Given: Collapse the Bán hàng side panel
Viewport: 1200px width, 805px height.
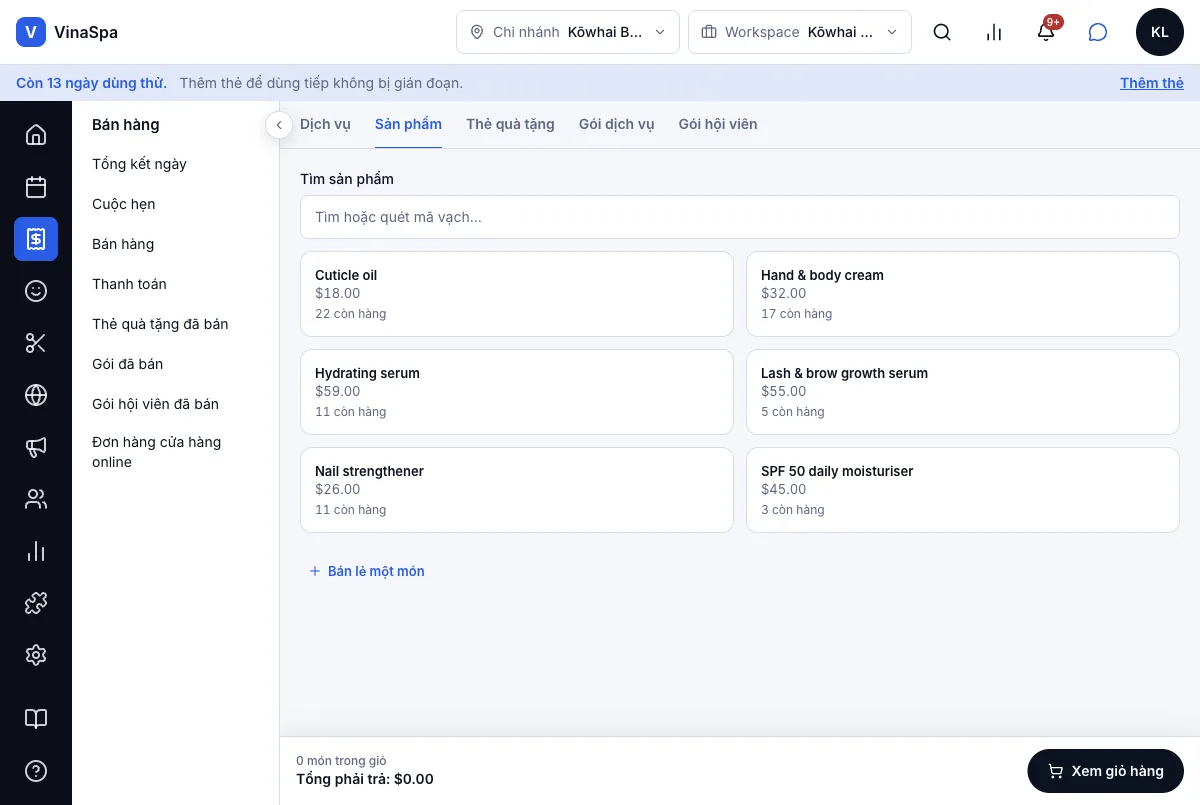Looking at the screenshot, I should coord(279,125).
